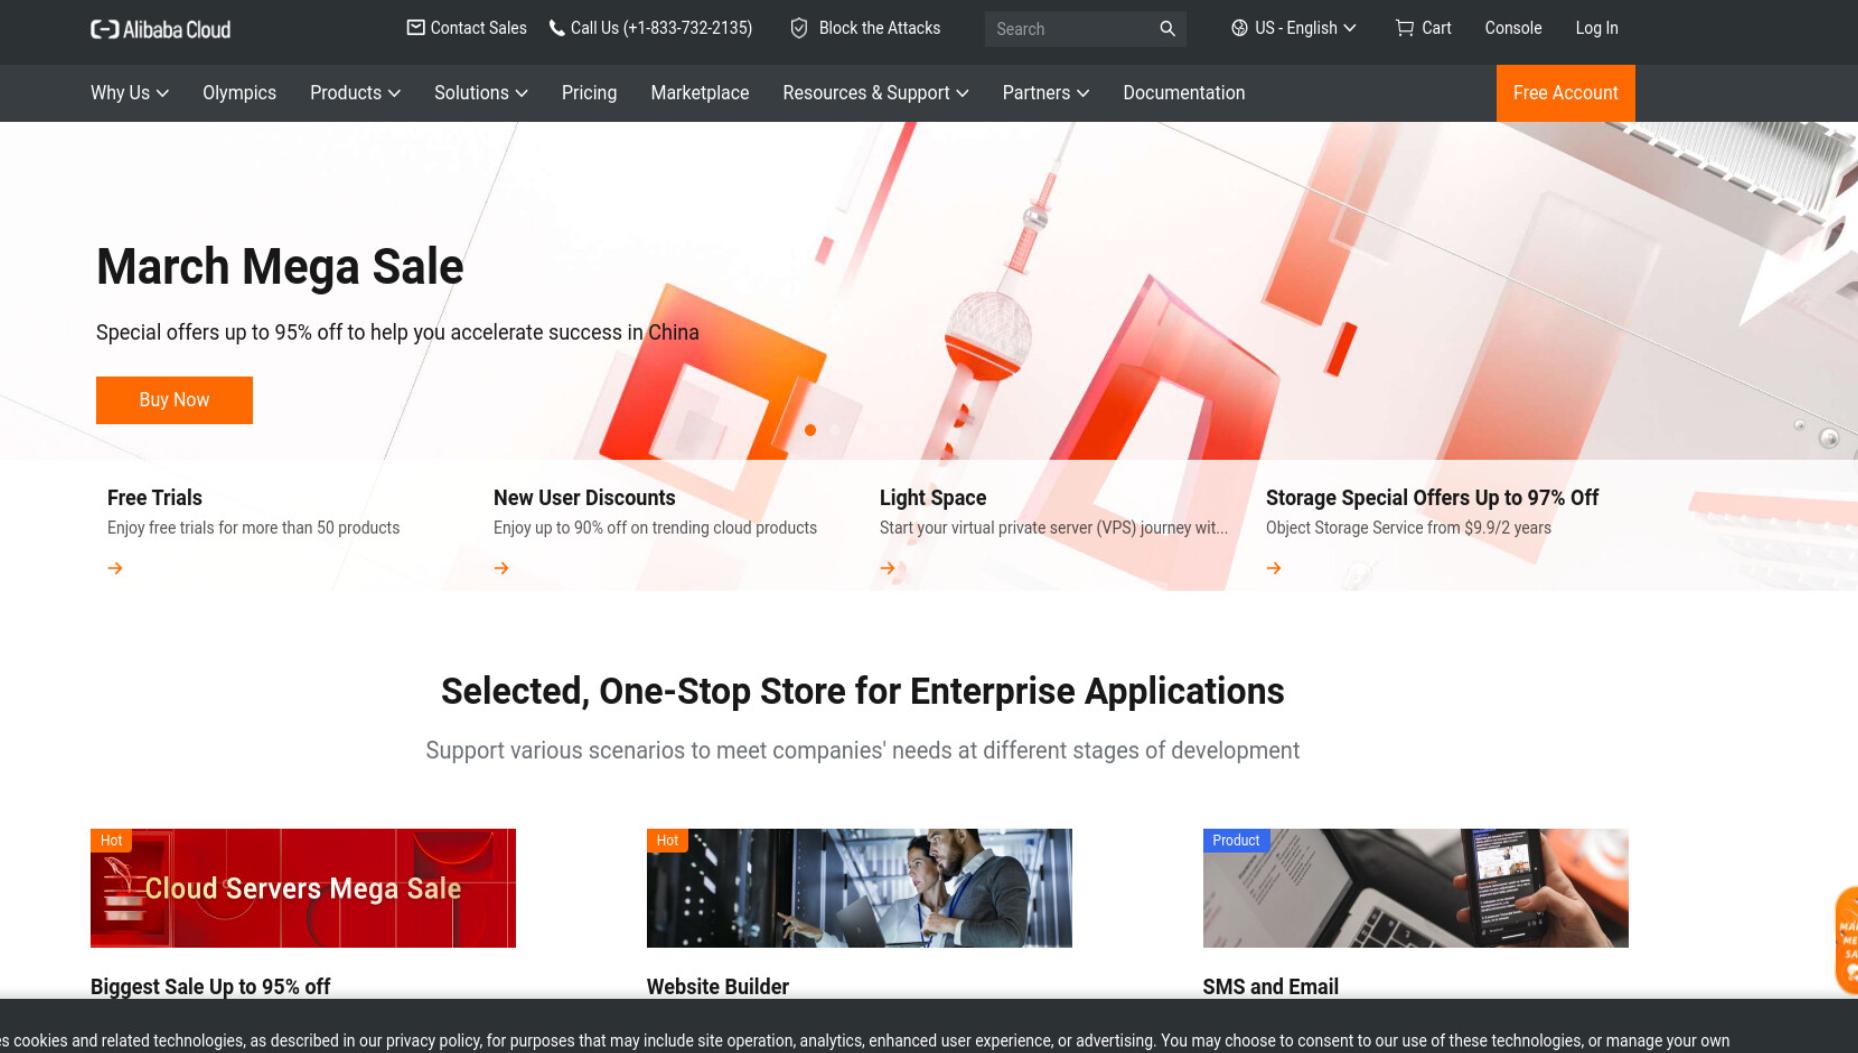The height and width of the screenshot is (1053, 1858).
Task: Click the phone icon beside Call Us
Action: click(x=557, y=28)
